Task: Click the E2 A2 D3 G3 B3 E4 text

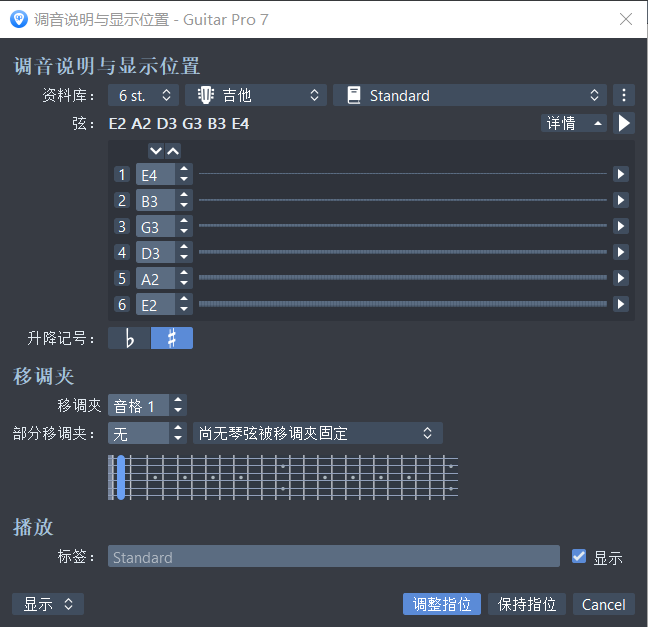Action: coord(179,124)
